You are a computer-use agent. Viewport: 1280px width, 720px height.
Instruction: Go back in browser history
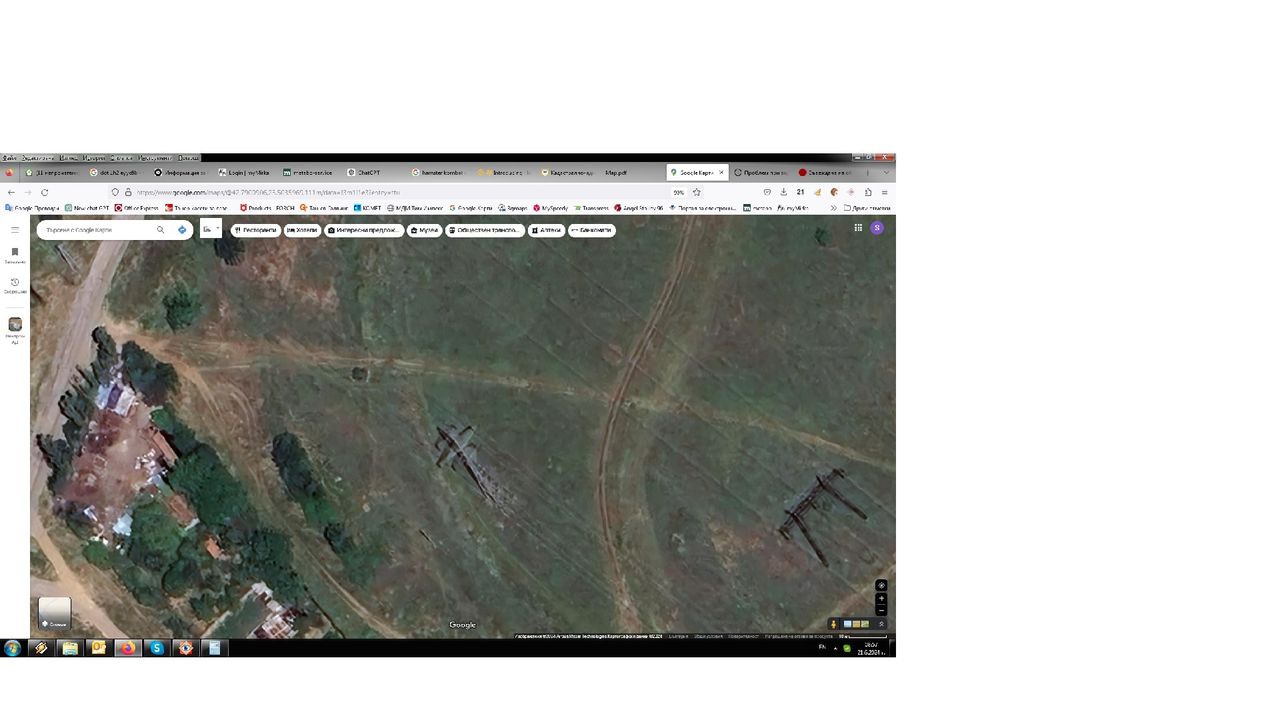click(11, 192)
